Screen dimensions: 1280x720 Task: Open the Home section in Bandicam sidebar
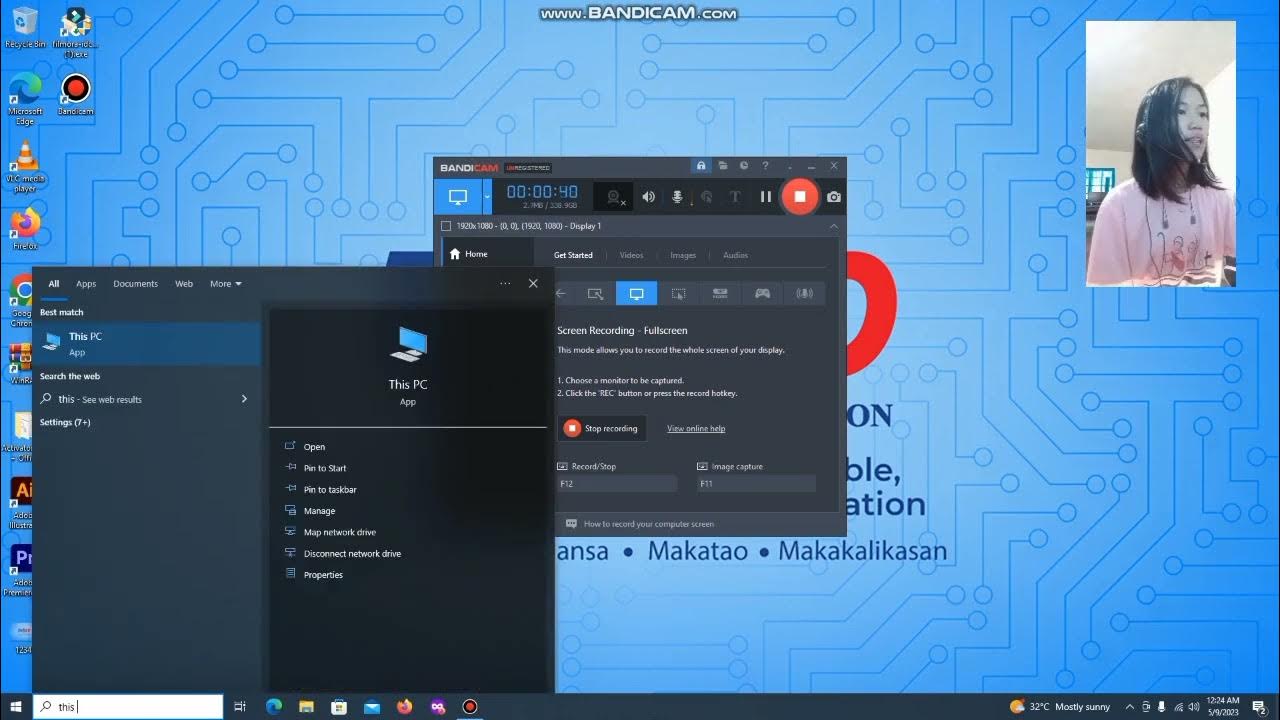[x=488, y=254]
